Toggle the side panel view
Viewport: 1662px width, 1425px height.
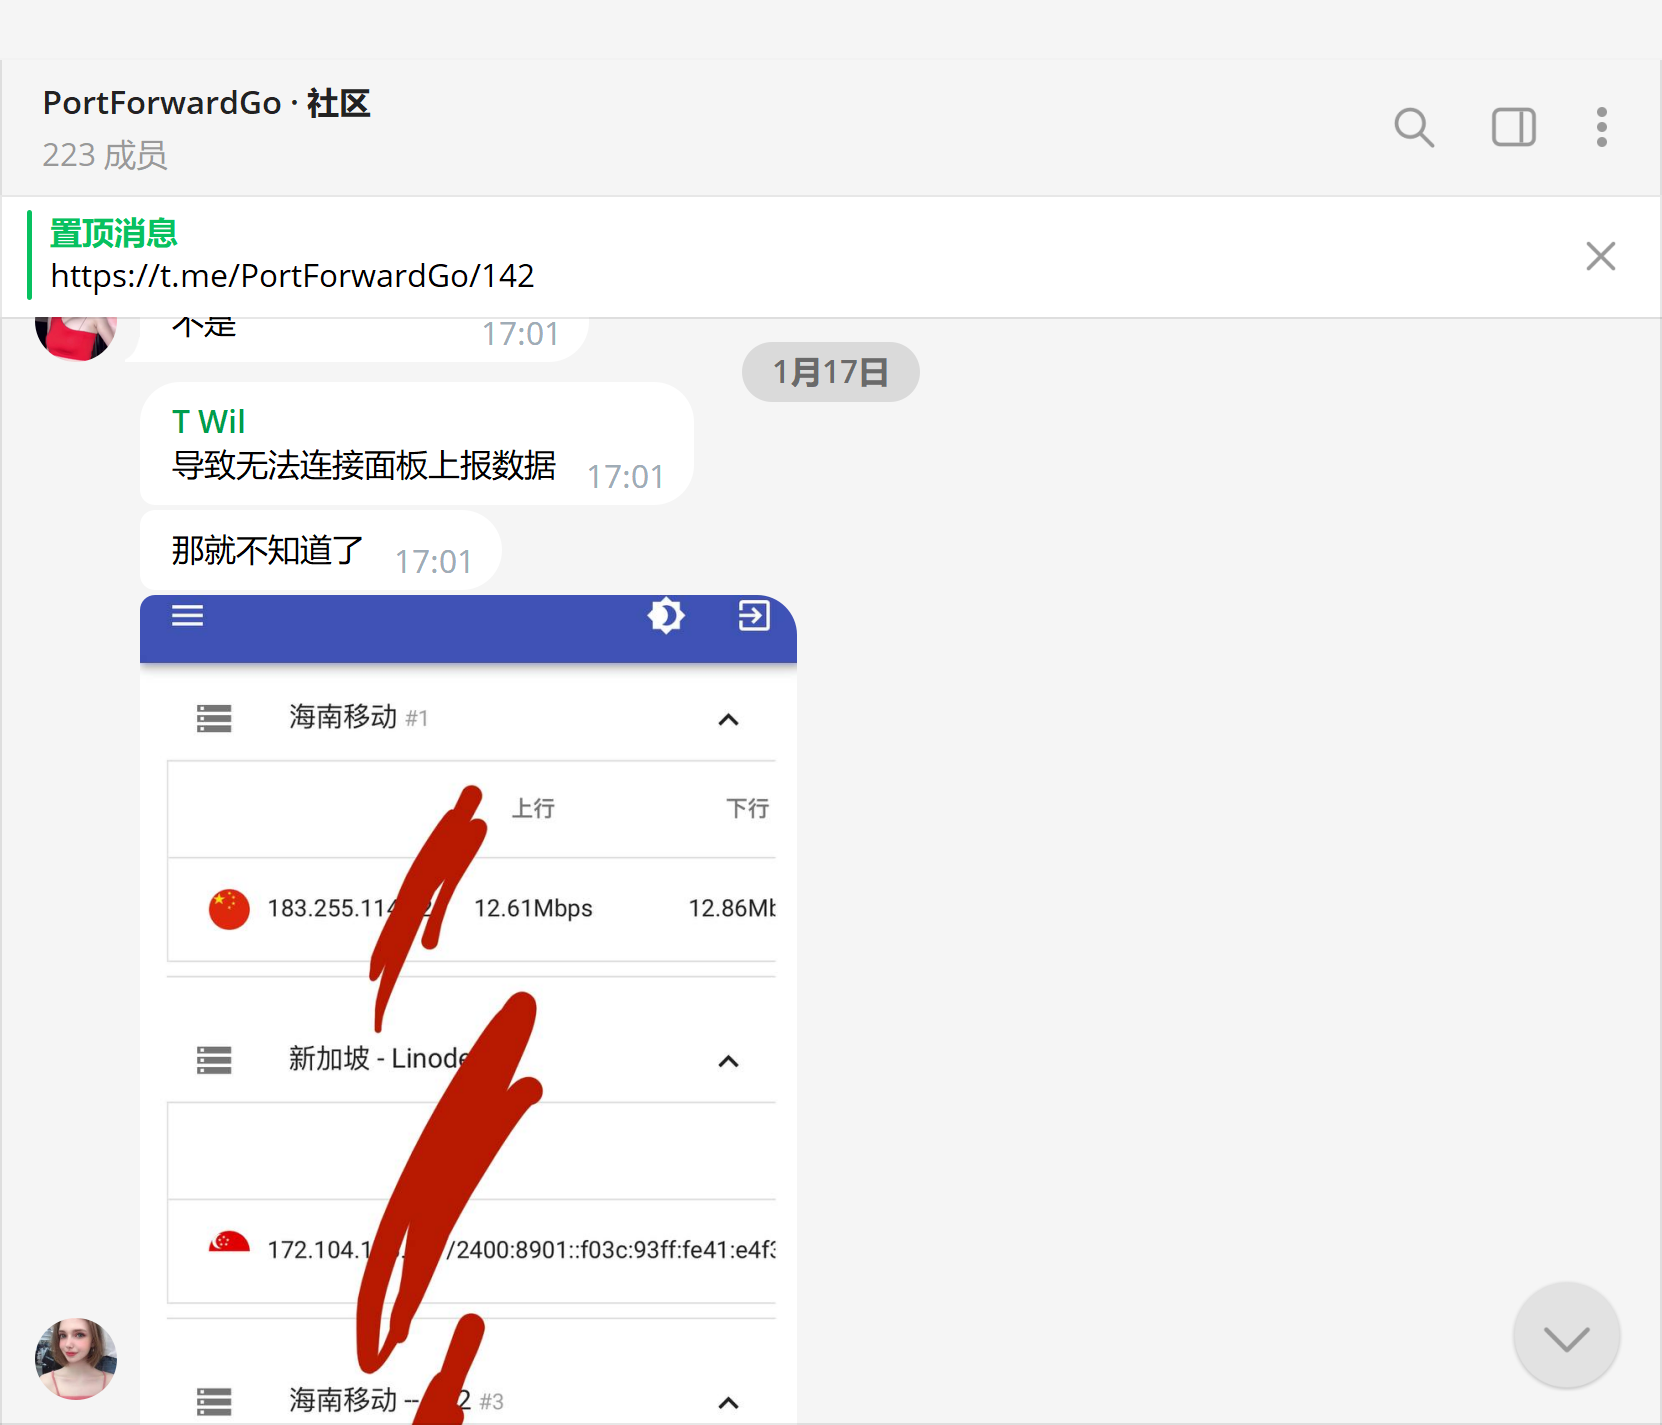(1513, 127)
